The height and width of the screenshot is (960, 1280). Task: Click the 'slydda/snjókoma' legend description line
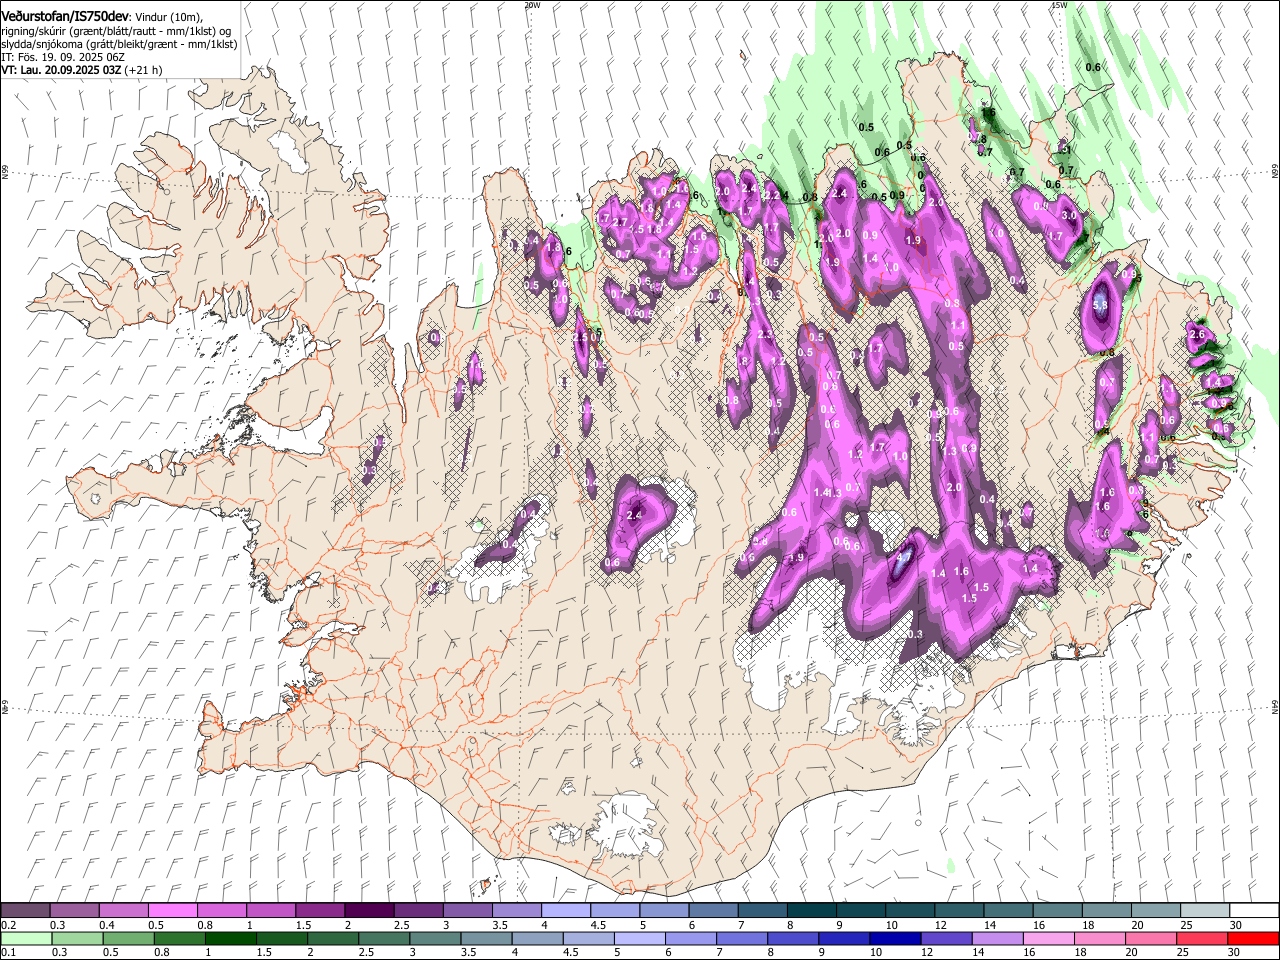(x=119, y=44)
